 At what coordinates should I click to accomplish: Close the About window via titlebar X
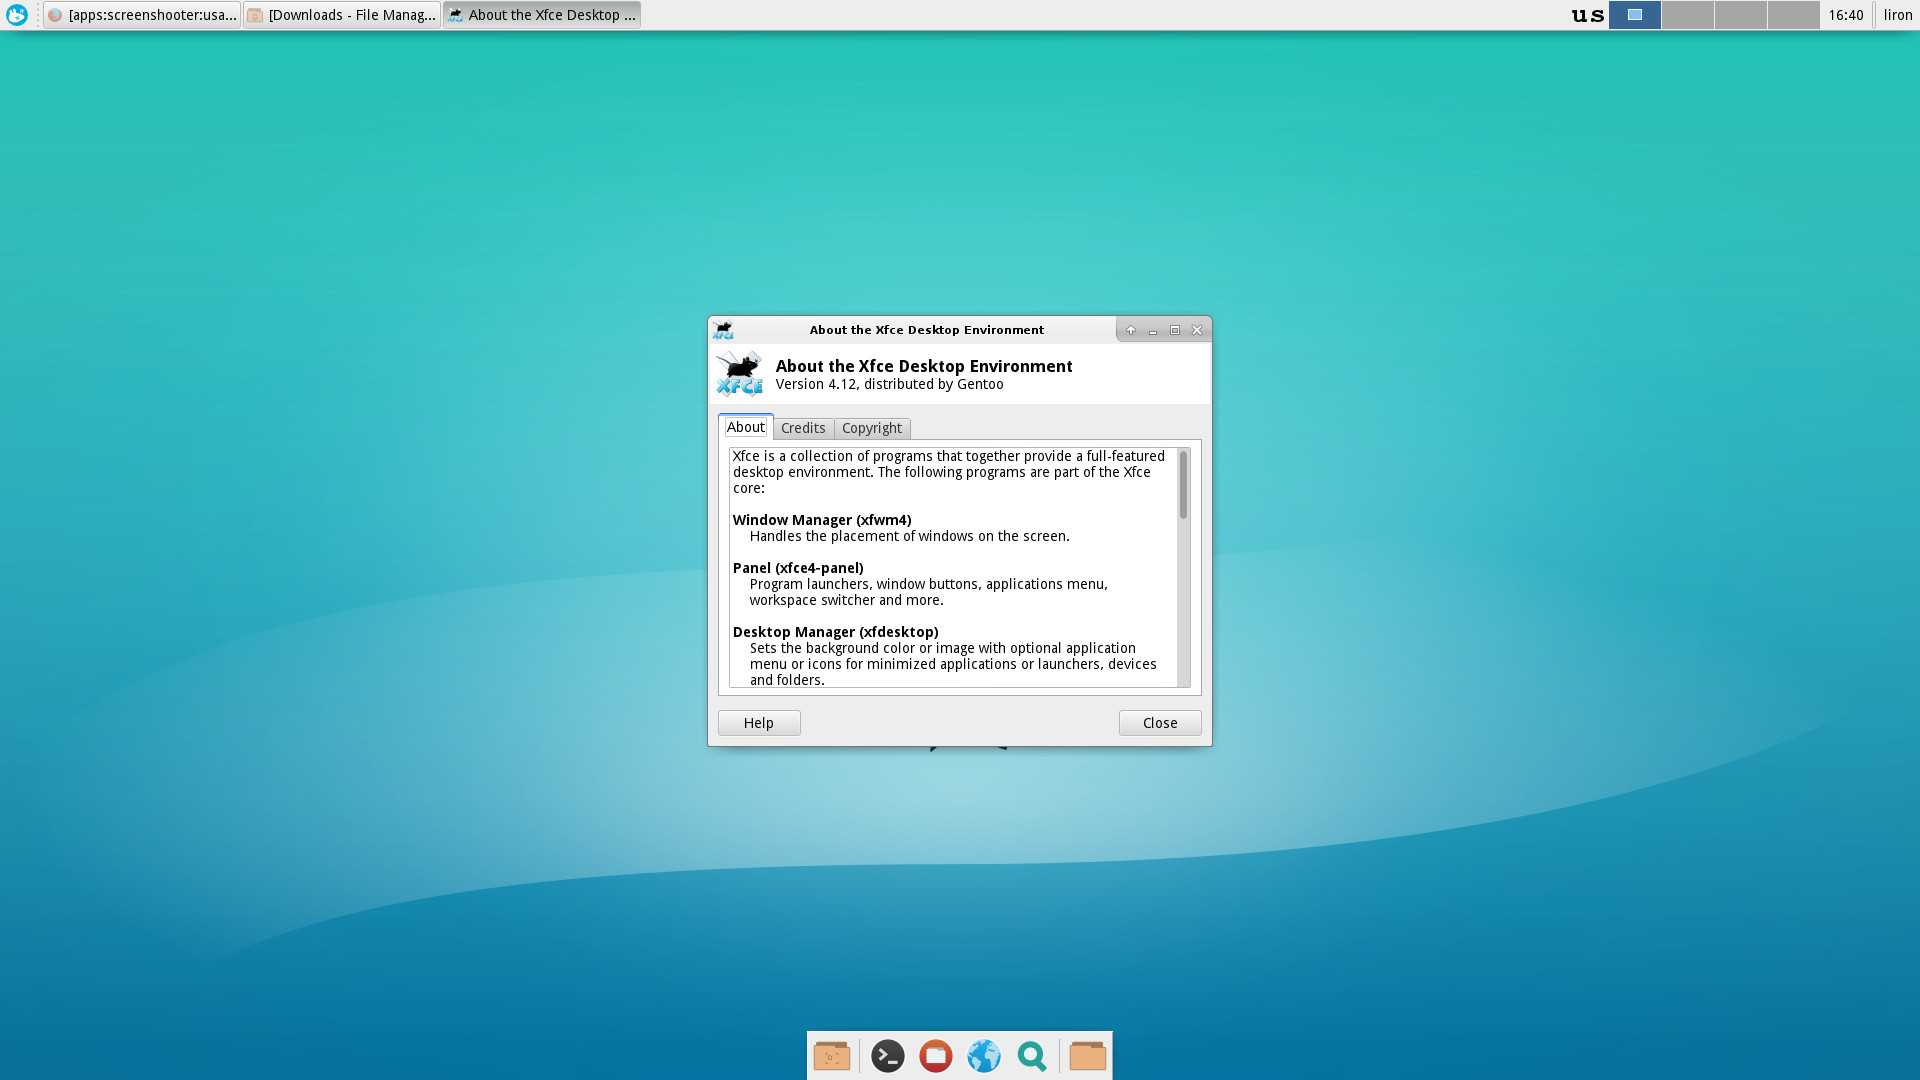pyautogui.click(x=1197, y=330)
